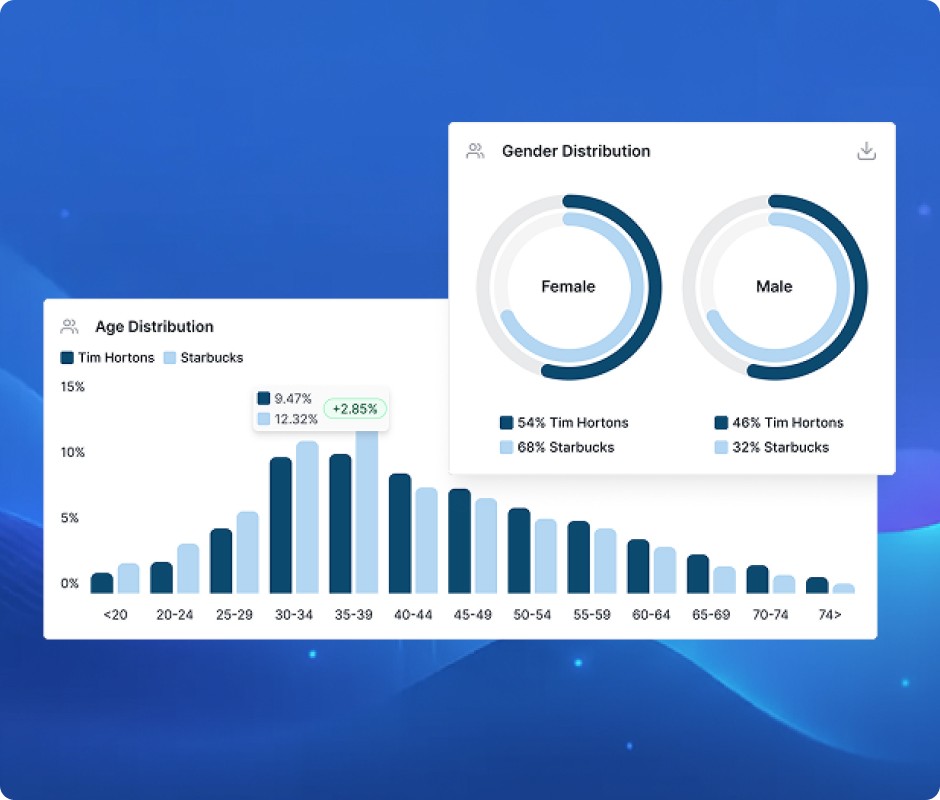The width and height of the screenshot is (940, 800).
Task: Click the 25-29 age axis label
Action: (234, 615)
